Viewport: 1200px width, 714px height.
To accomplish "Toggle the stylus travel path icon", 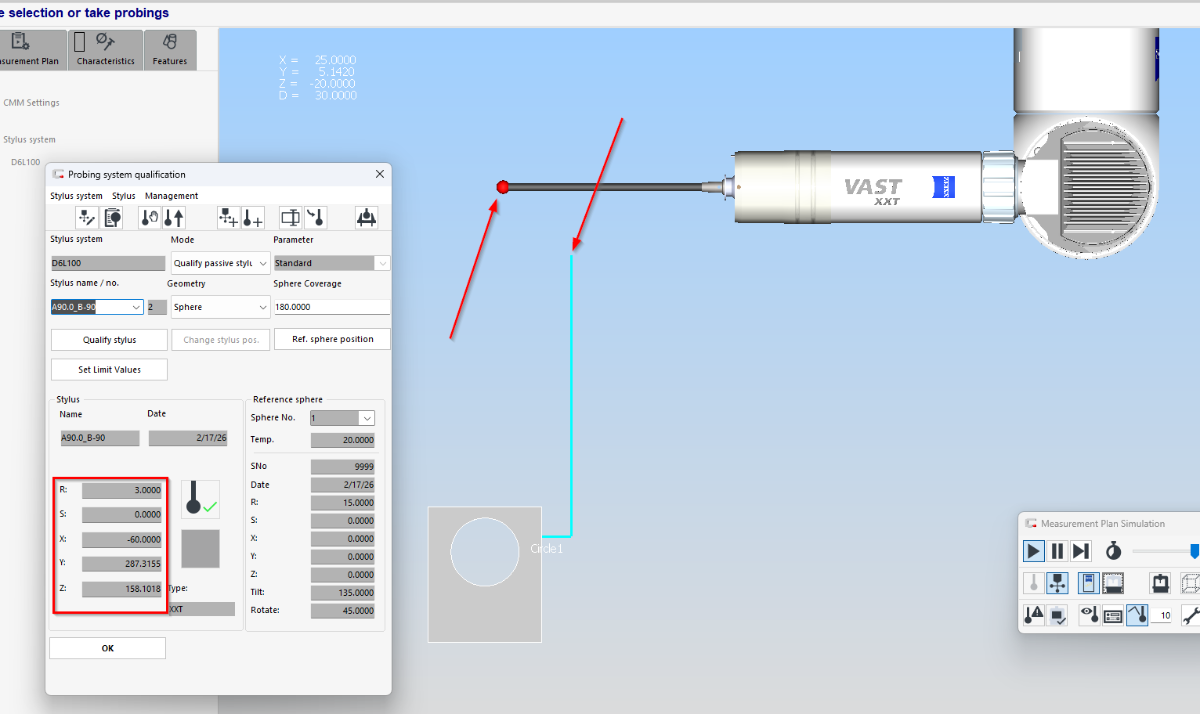I will (x=1137, y=615).
